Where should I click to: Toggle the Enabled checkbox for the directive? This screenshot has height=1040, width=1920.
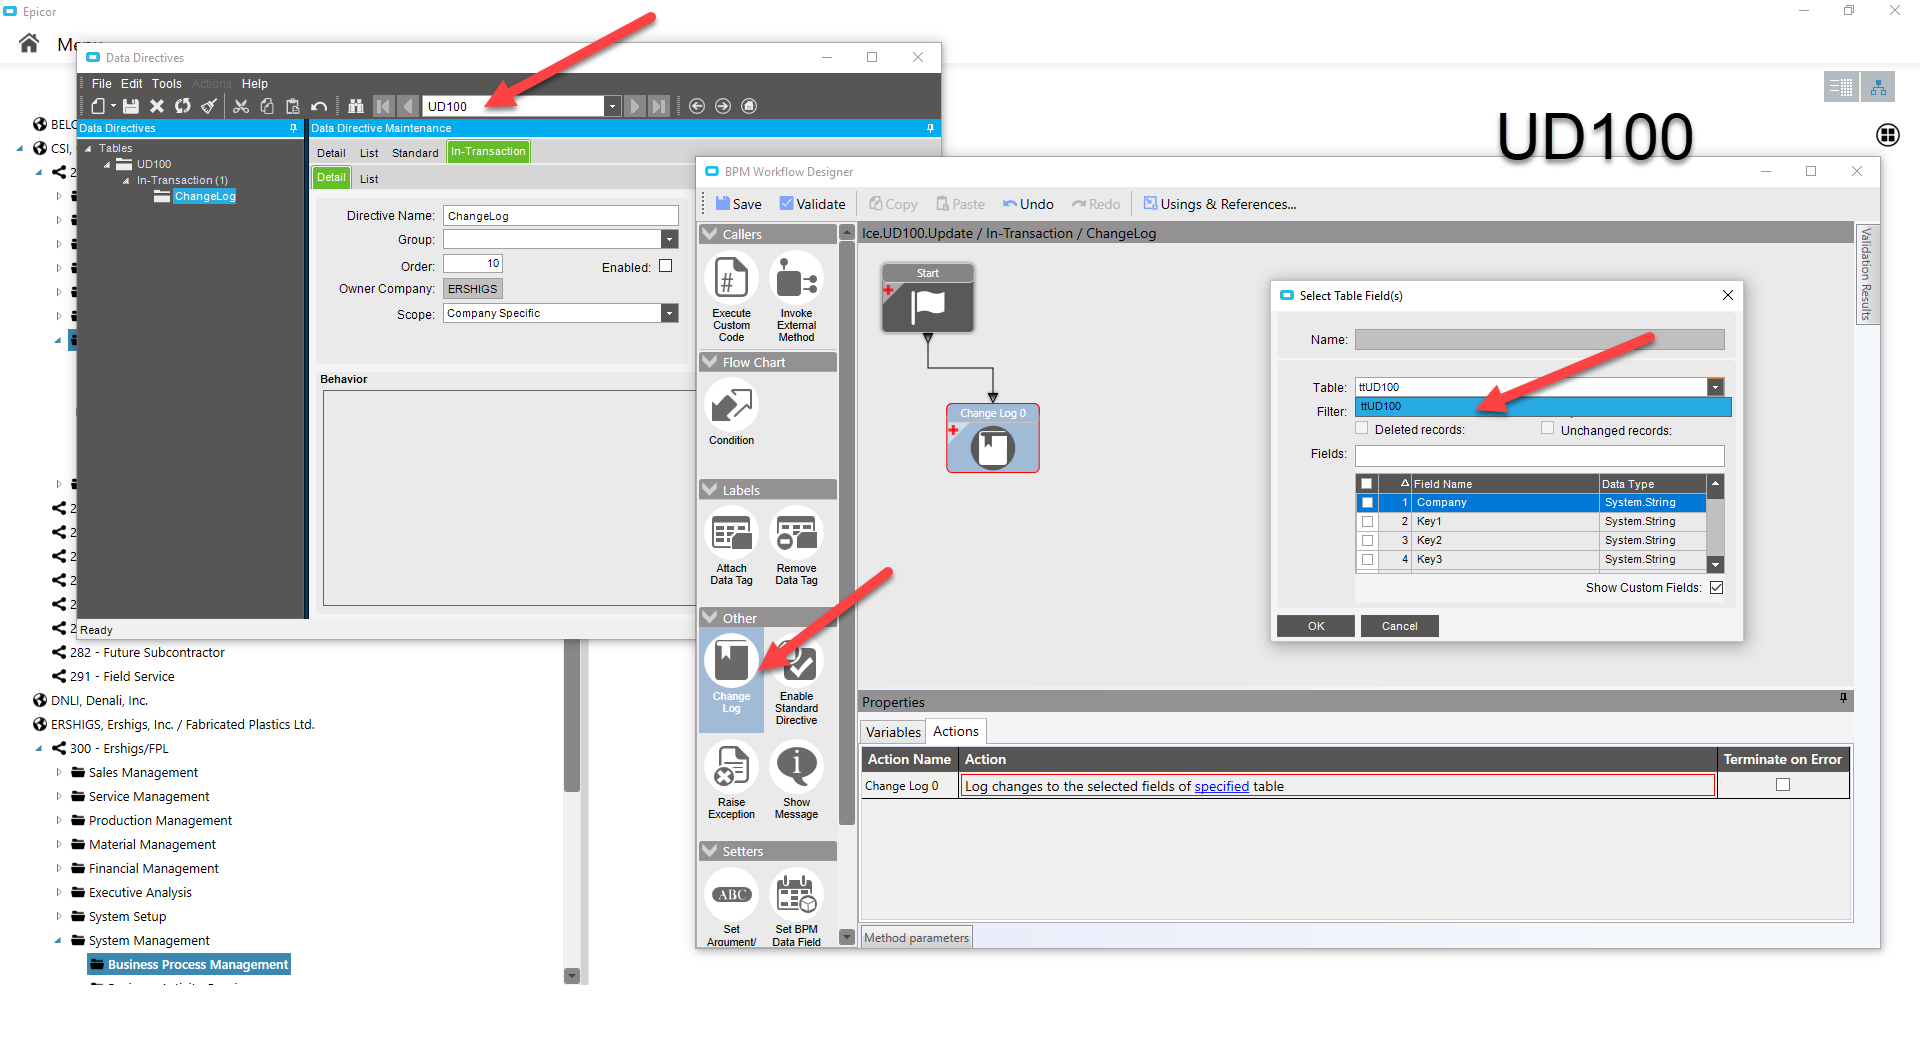pyautogui.click(x=666, y=266)
